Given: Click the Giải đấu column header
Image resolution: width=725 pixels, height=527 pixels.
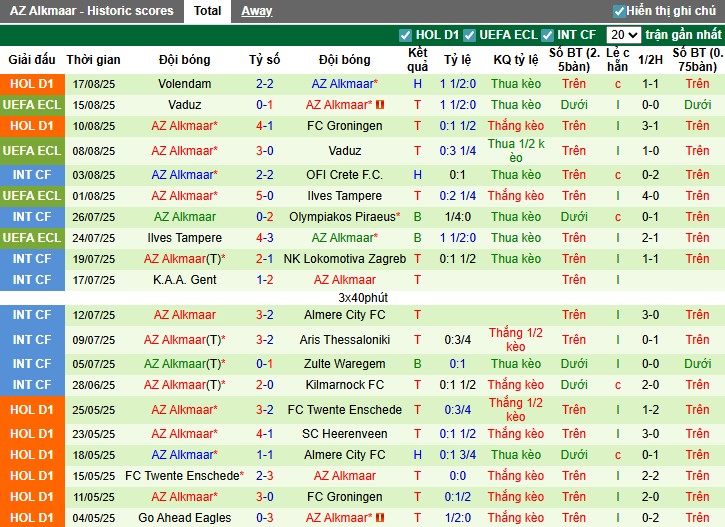Looking at the screenshot, I should coord(32,60).
